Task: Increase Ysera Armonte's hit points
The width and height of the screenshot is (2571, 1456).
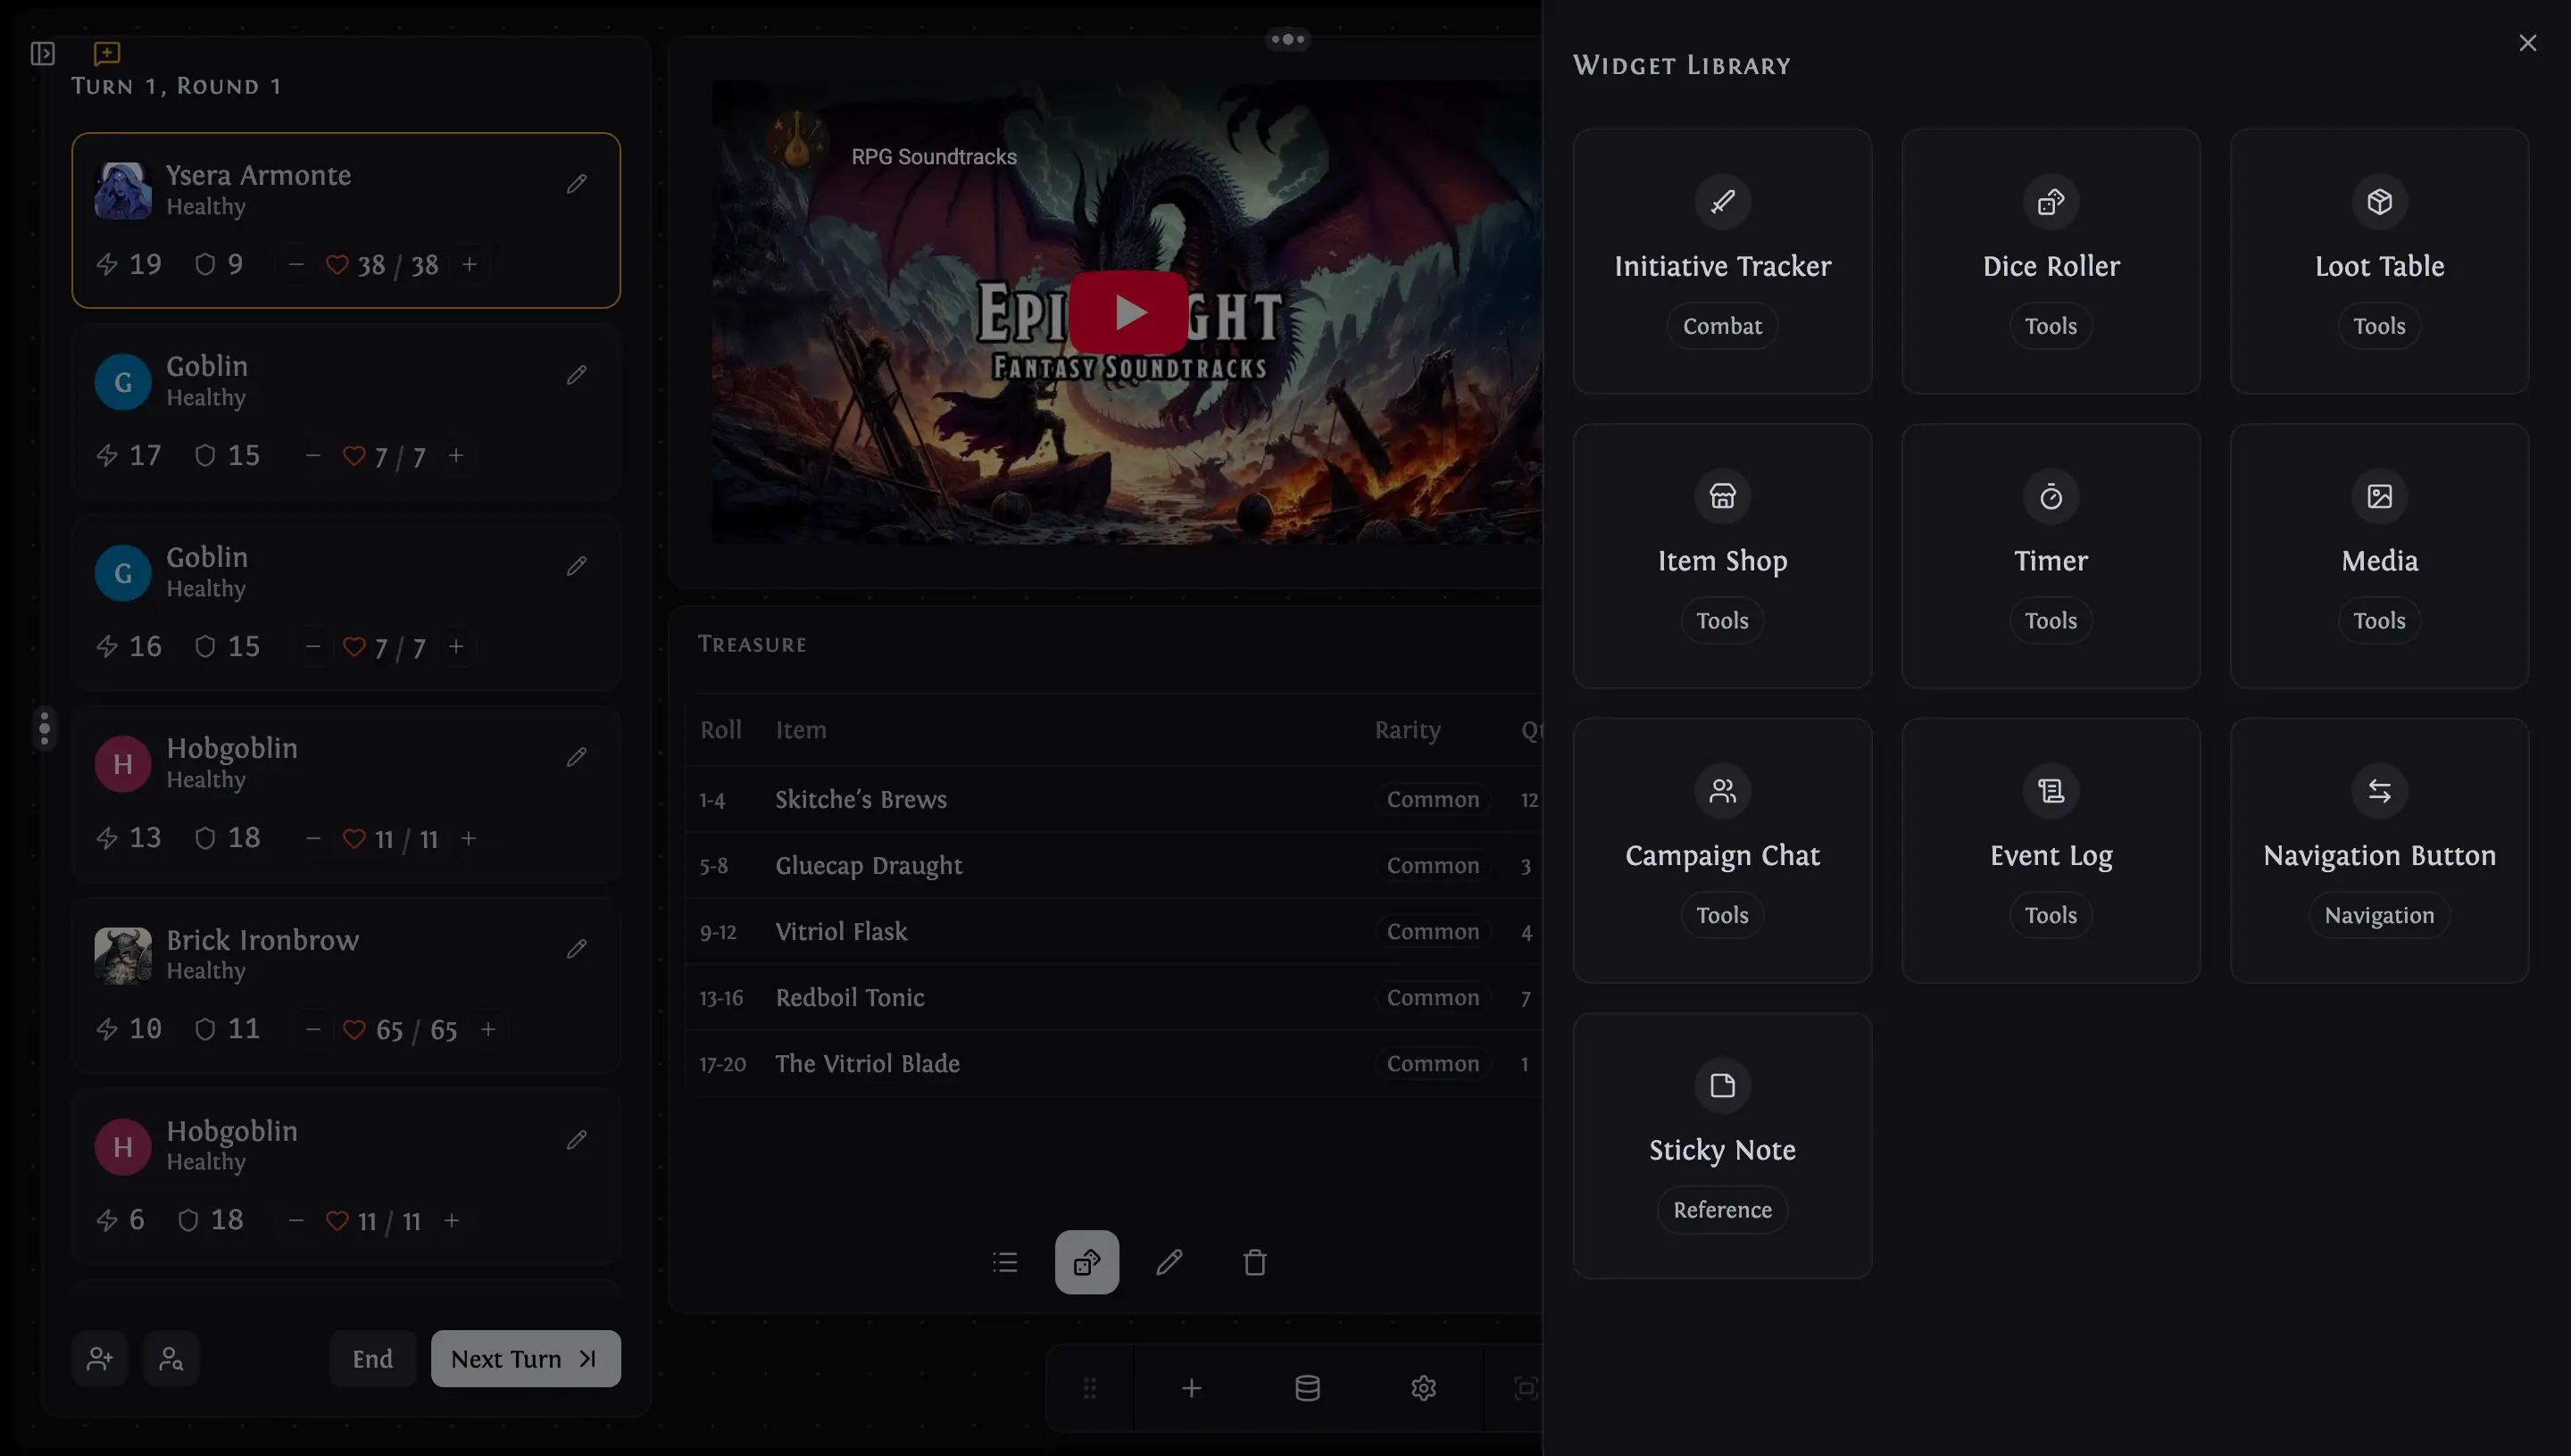Action: (470, 265)
